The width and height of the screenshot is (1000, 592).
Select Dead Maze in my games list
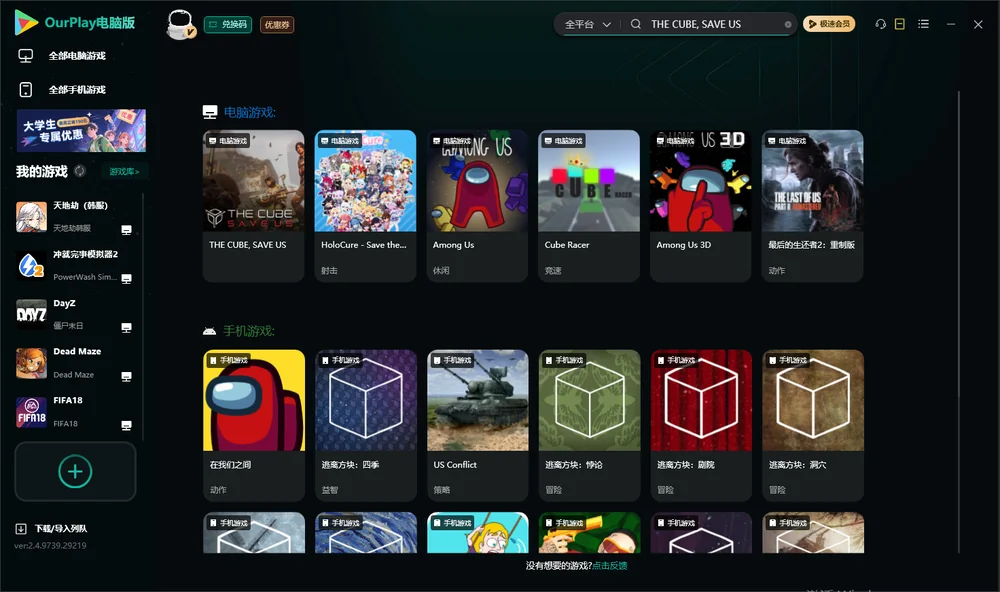[75, 363]
